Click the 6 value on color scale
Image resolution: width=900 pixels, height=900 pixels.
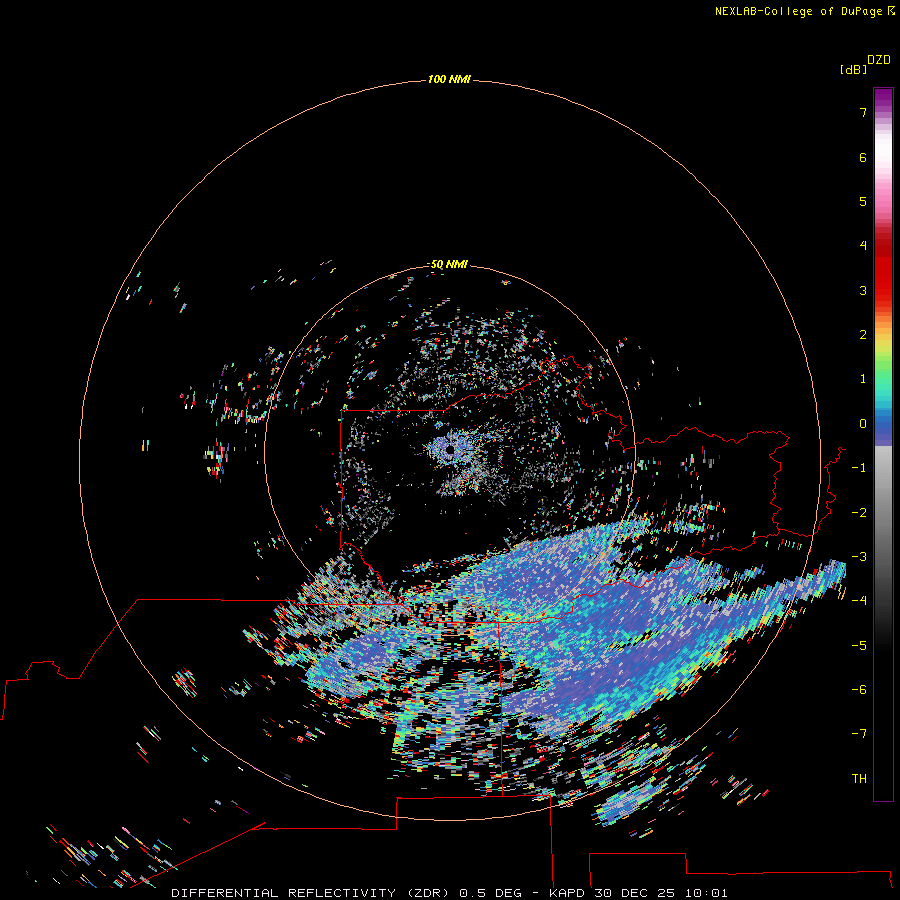coord(863,157)
